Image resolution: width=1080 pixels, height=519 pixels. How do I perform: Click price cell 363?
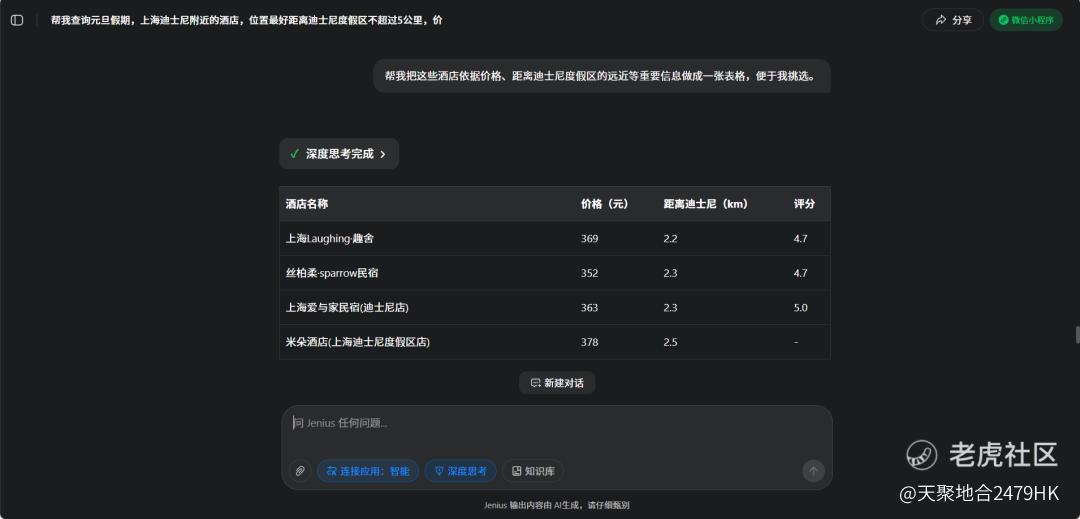pos(590,307)
